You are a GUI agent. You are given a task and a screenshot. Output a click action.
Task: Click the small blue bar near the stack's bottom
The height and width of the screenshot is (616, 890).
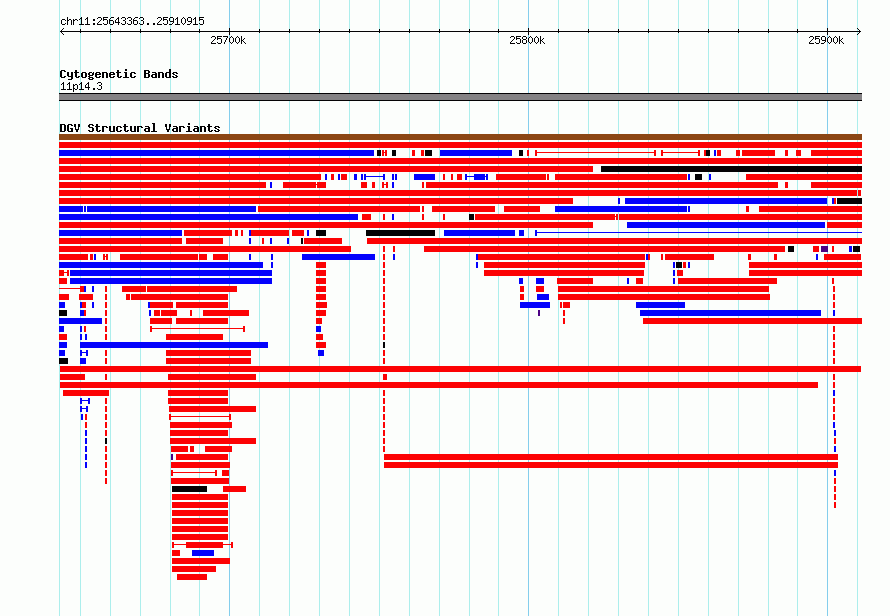click(x=203, y=553)
